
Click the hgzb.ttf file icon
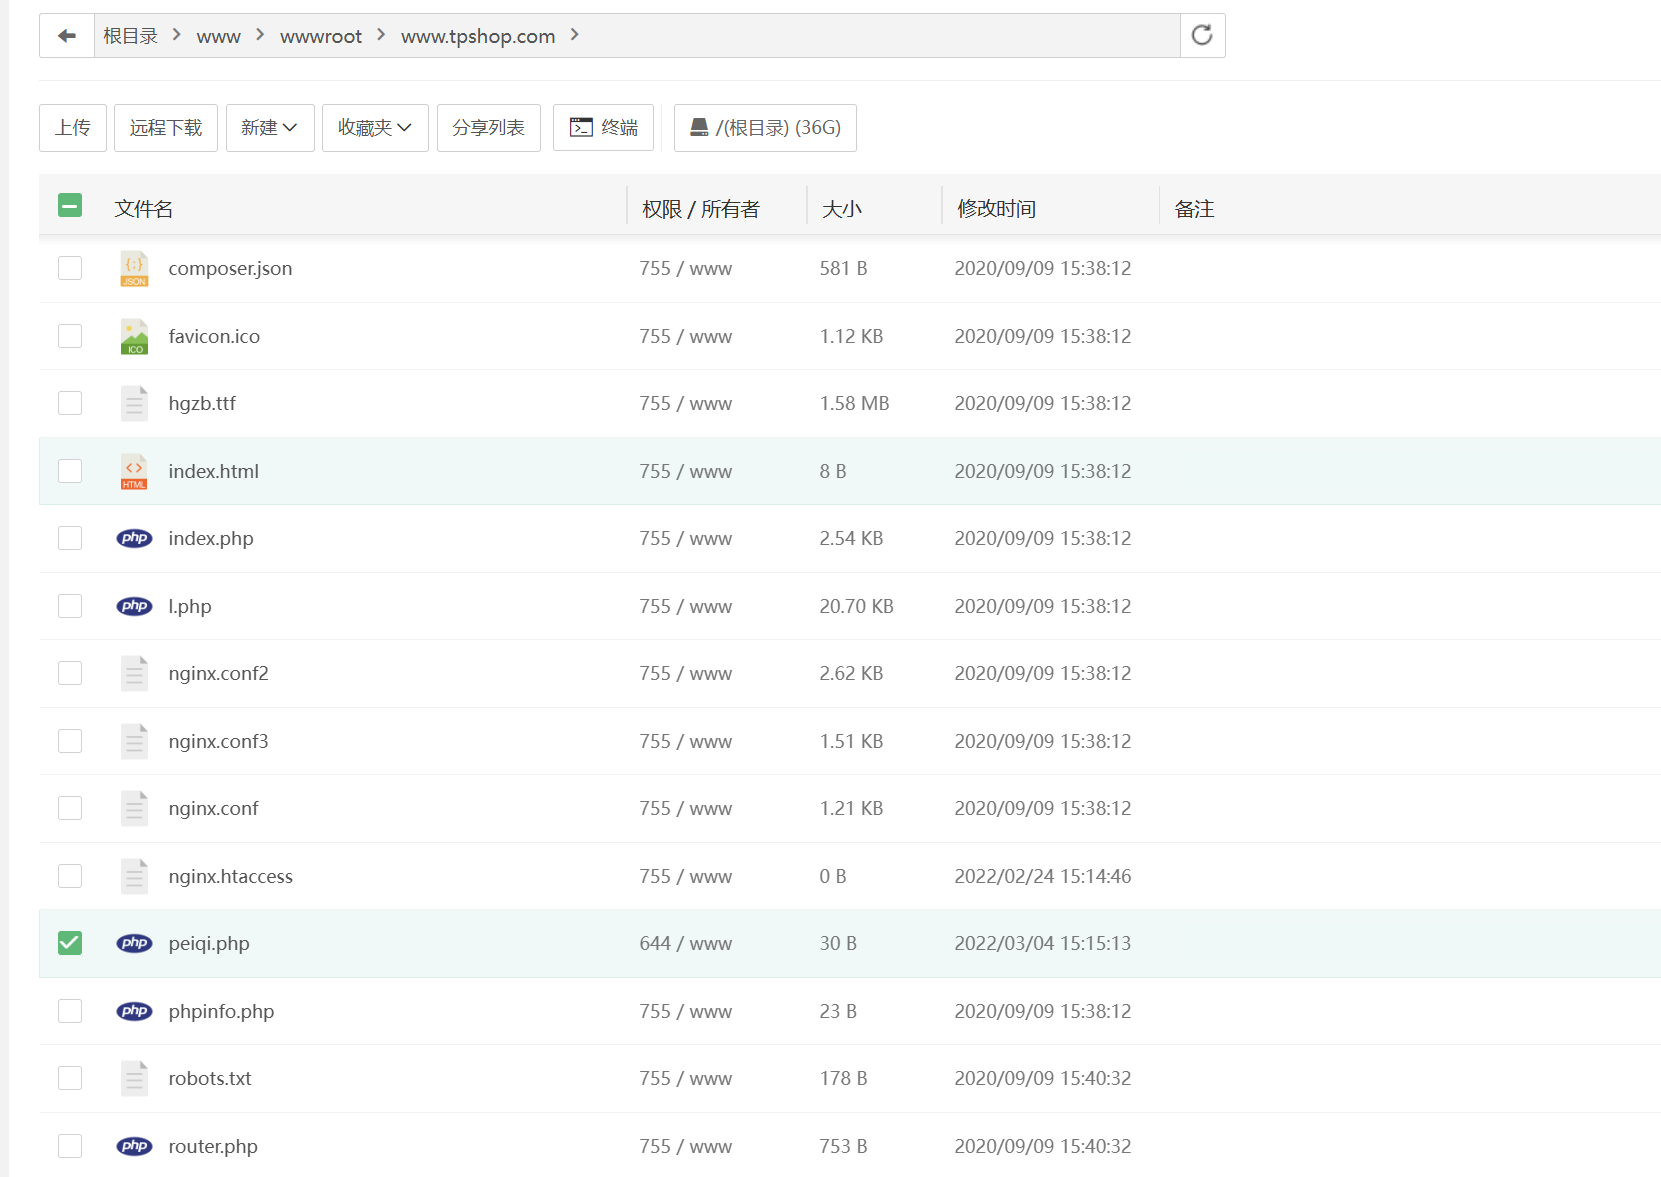134,404
